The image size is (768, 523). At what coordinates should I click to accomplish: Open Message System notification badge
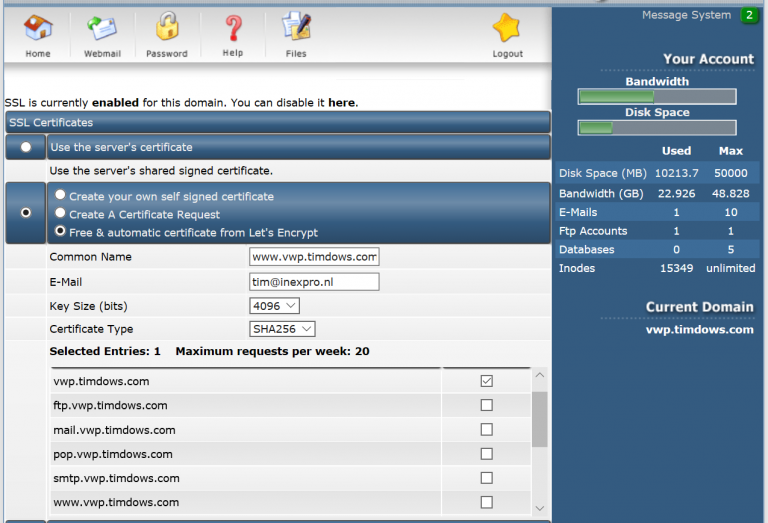(748, 15)
